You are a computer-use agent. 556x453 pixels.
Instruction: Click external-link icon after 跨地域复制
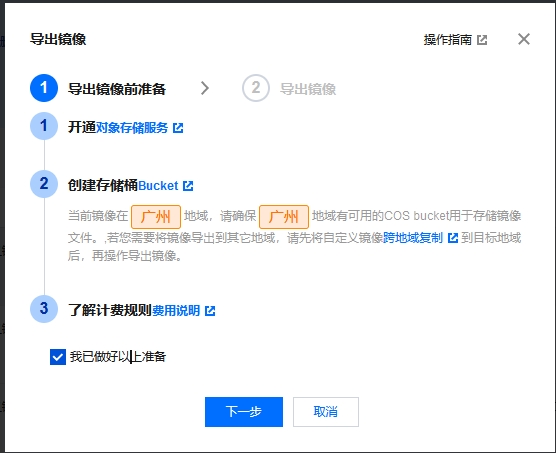pyautogui.click(x=453, y=238)
